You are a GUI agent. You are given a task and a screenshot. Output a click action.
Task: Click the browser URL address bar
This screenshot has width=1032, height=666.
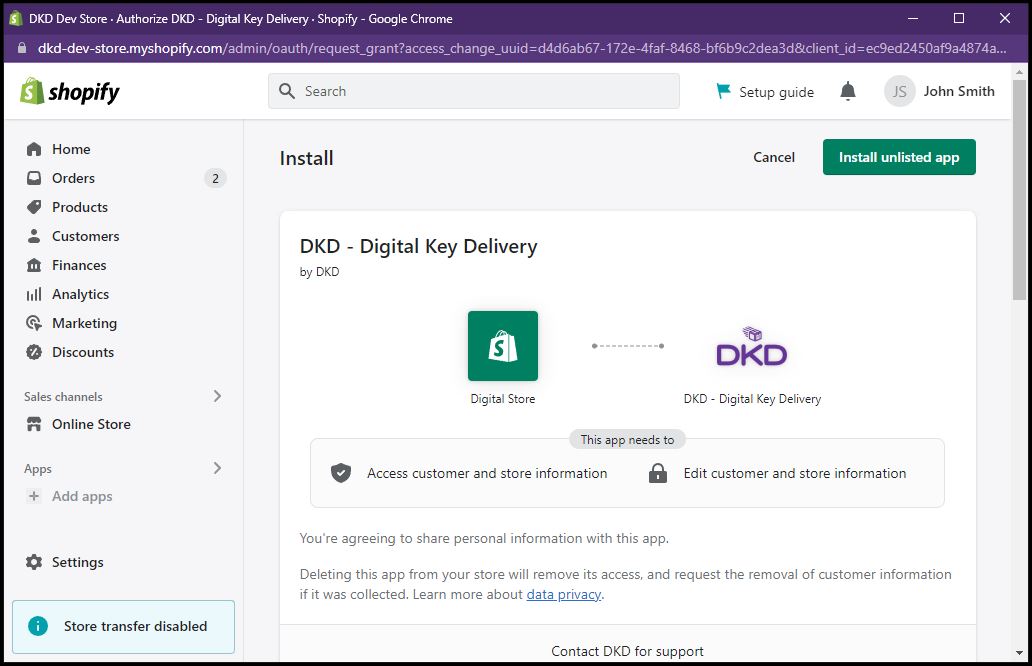tap(521, 48)
